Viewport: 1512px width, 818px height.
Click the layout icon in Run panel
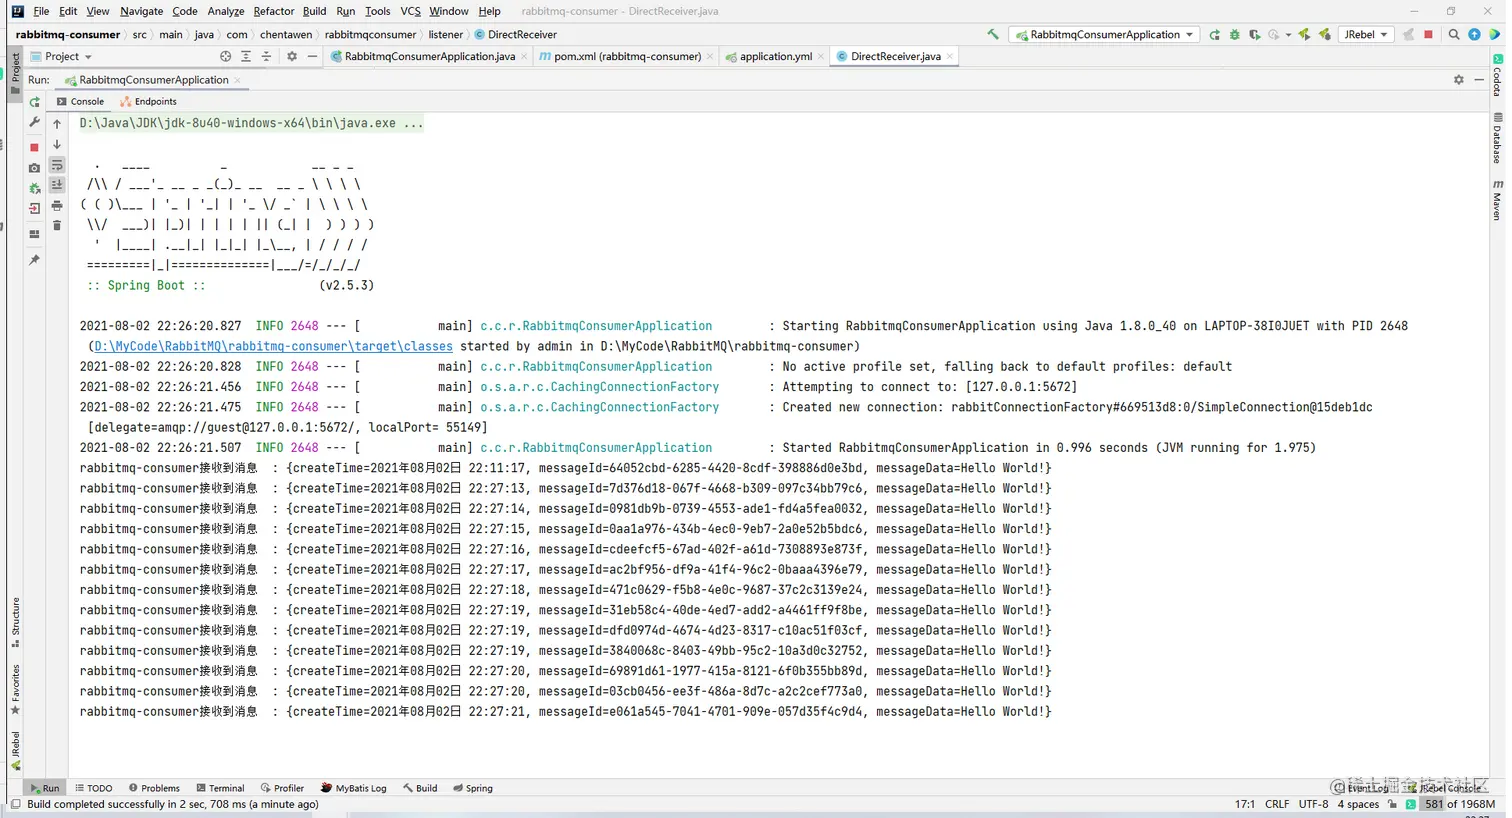[x=35, y=234]
